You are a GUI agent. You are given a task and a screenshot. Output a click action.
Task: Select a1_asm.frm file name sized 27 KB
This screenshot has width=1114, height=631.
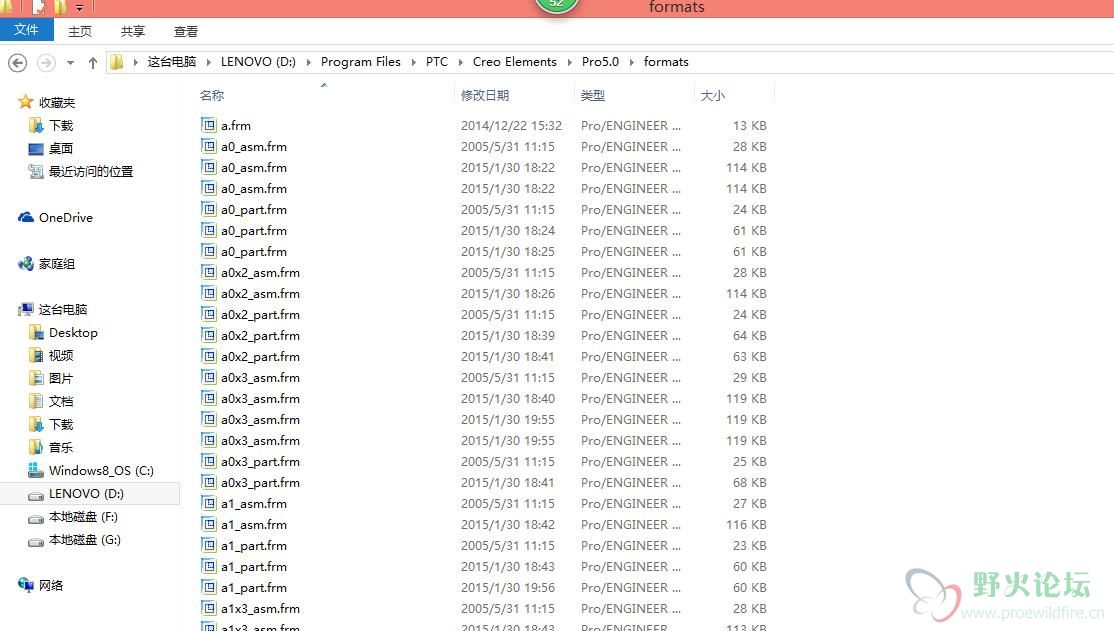(254, 504)
